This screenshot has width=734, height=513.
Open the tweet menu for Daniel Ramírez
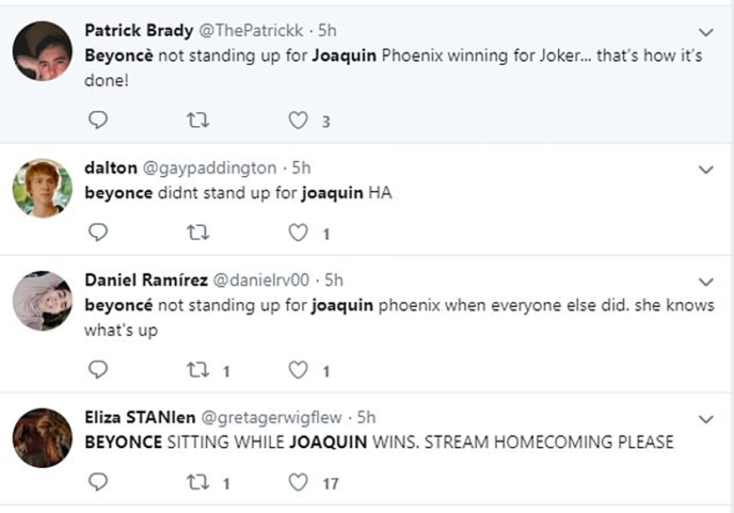point(706,282)
